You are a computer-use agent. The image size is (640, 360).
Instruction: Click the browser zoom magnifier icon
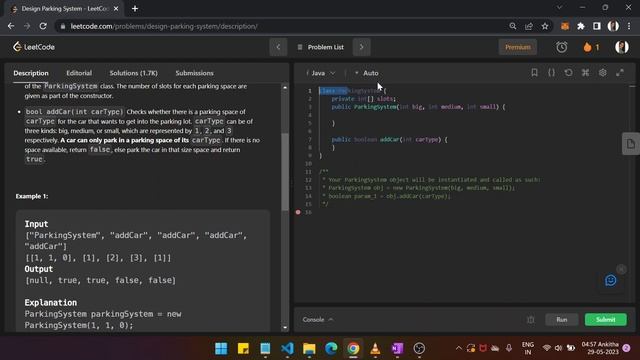tap(513, 26)
